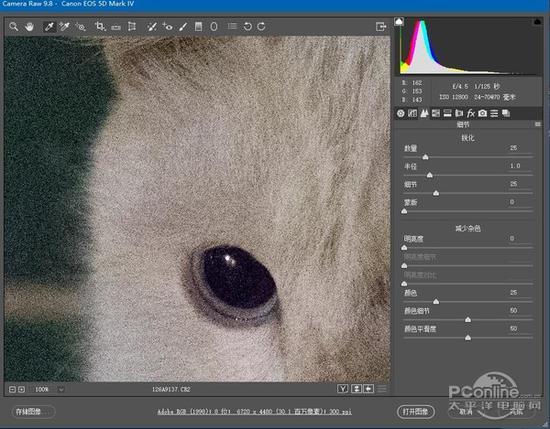Select the Hand tool
This screenshot has height=429, width=550.
coord(29,26)
